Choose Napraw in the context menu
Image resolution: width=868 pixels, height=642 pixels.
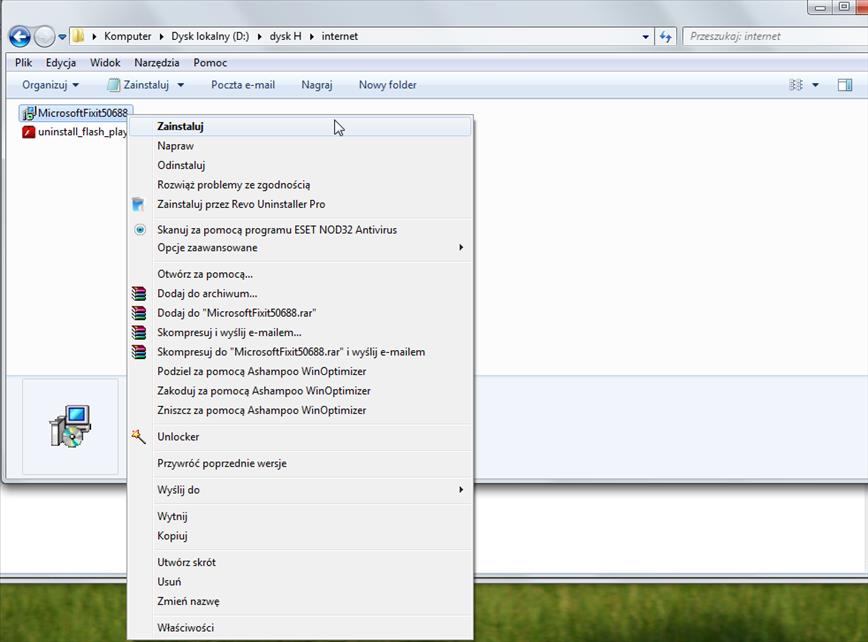300,146
